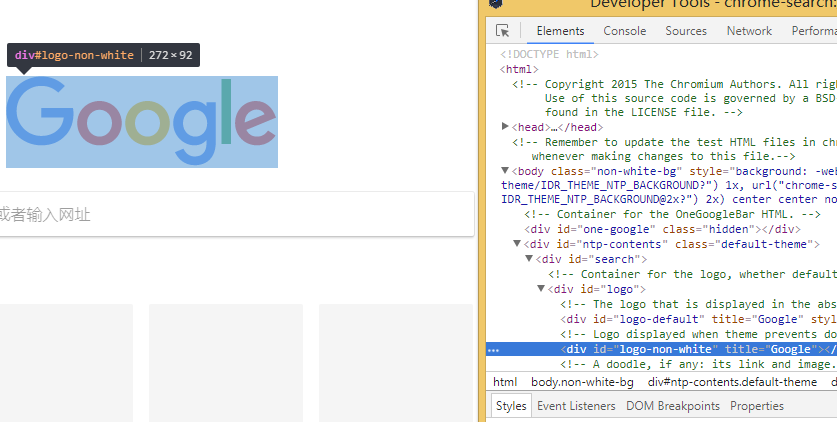Select the div id="logo-default" DOM row
This screenshot has width=837, height=422.
pyautogui.click(x=698, y=319)
